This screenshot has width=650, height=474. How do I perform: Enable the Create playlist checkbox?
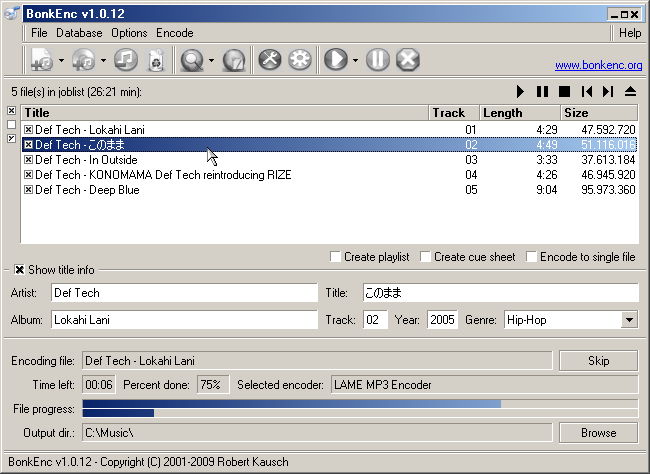coord(336,257)
